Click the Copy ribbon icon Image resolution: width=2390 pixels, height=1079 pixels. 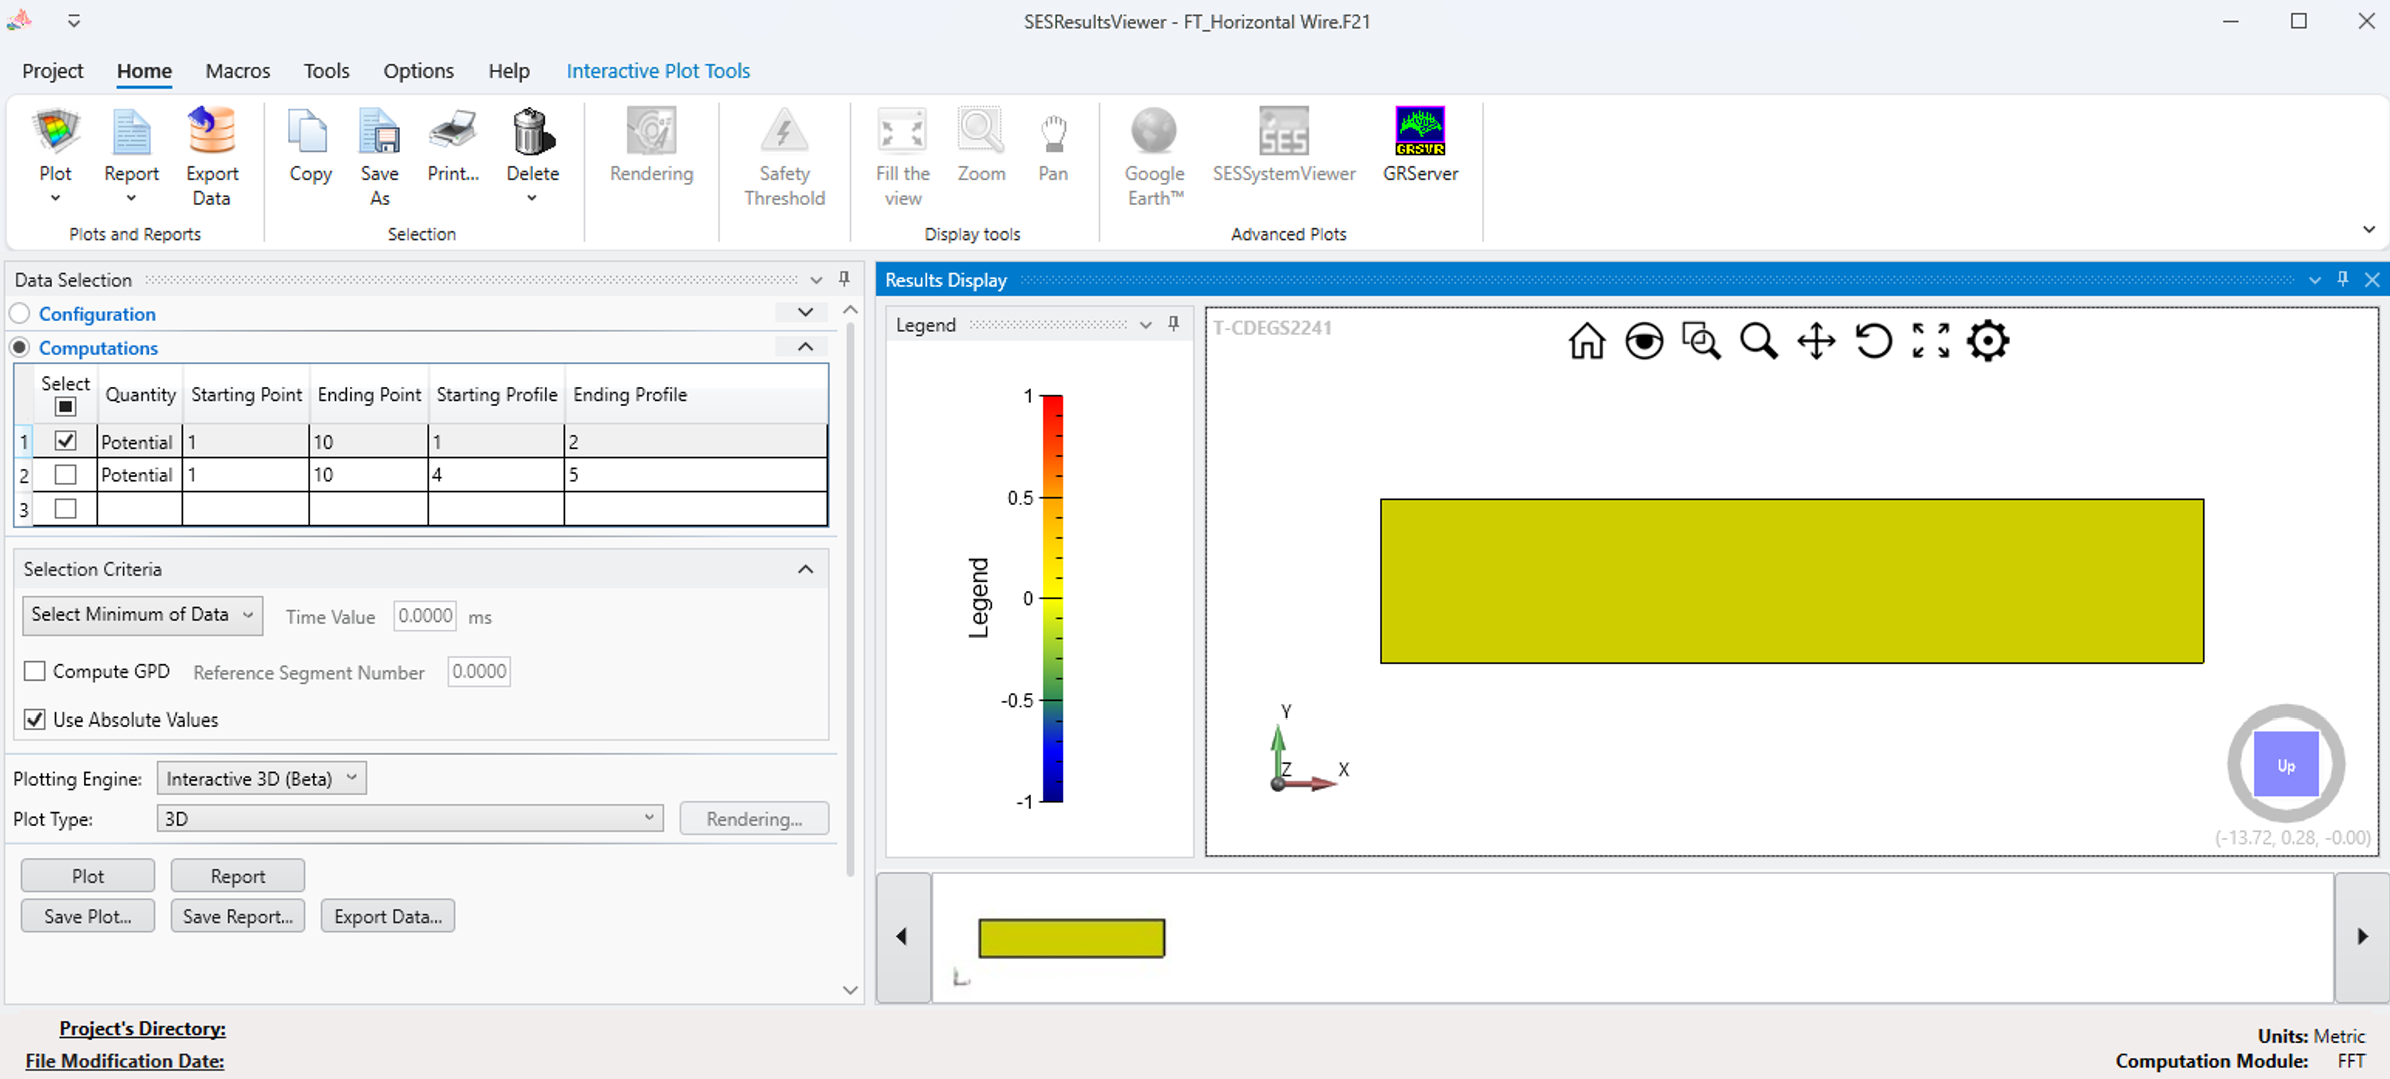310,146
